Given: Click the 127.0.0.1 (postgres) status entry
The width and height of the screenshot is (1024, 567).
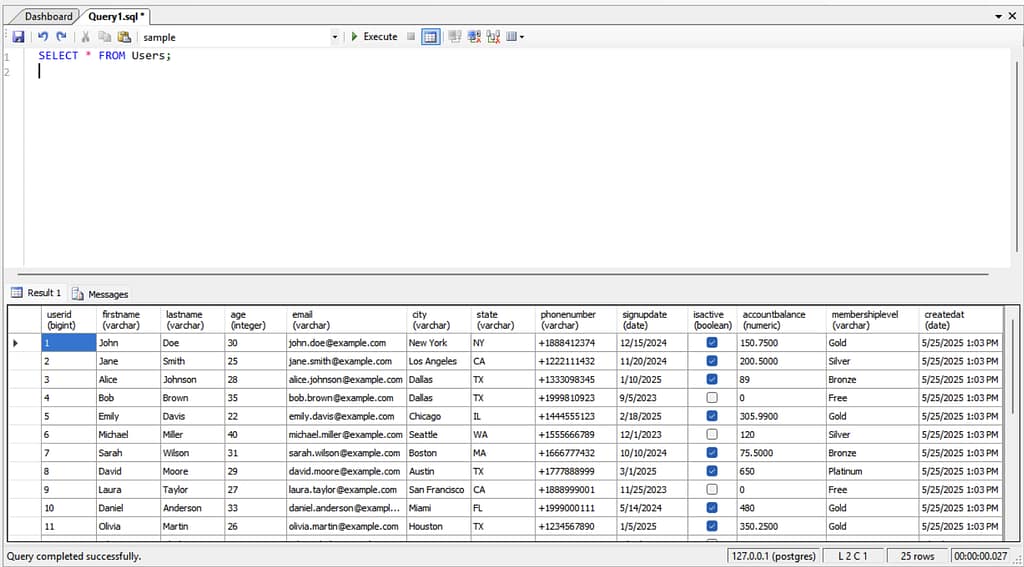Looking at the screenshot, I should click(773, 556).
